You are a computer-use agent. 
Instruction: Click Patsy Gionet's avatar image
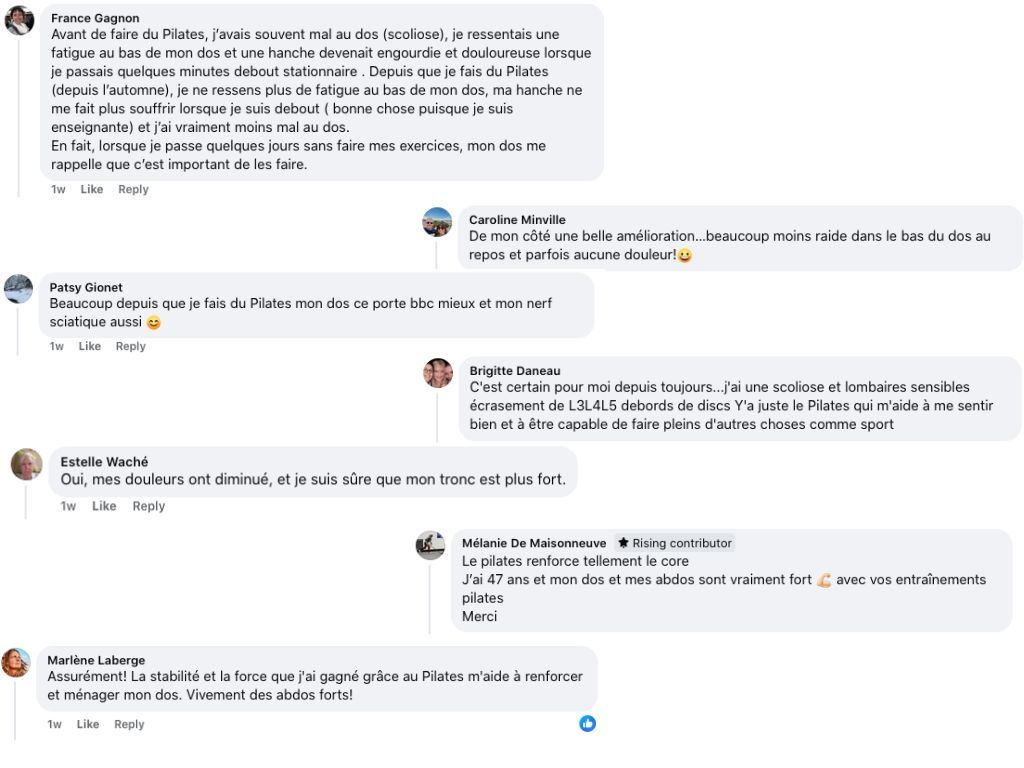click(18, 289)
